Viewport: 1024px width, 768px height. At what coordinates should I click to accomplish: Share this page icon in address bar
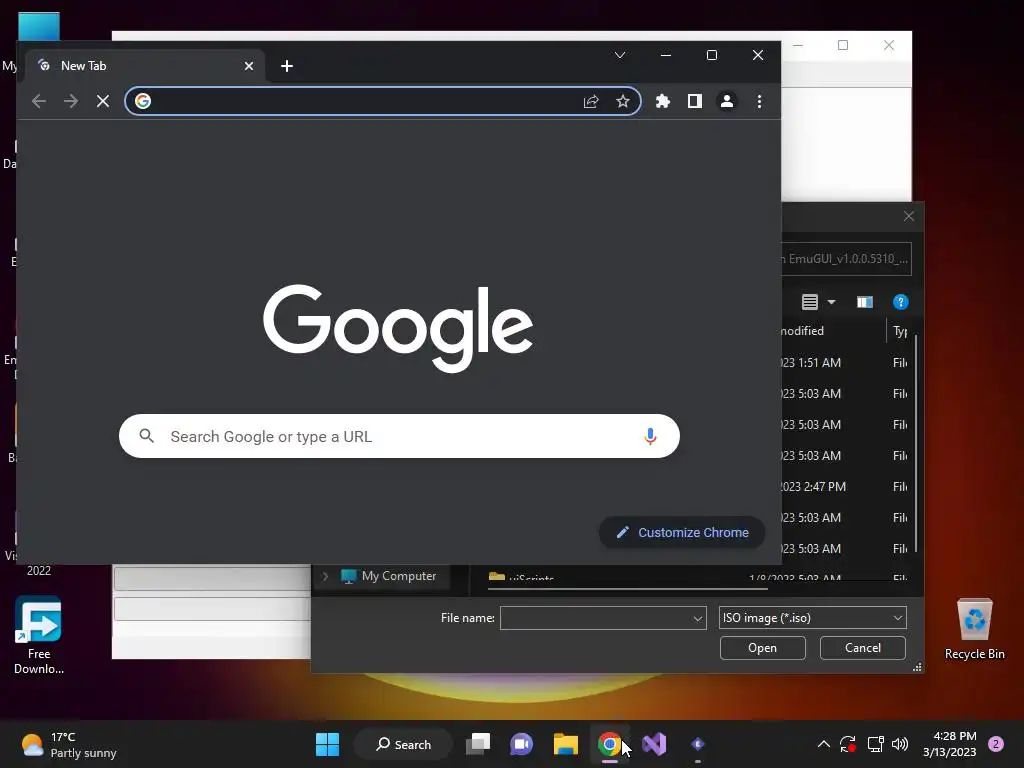591,101
